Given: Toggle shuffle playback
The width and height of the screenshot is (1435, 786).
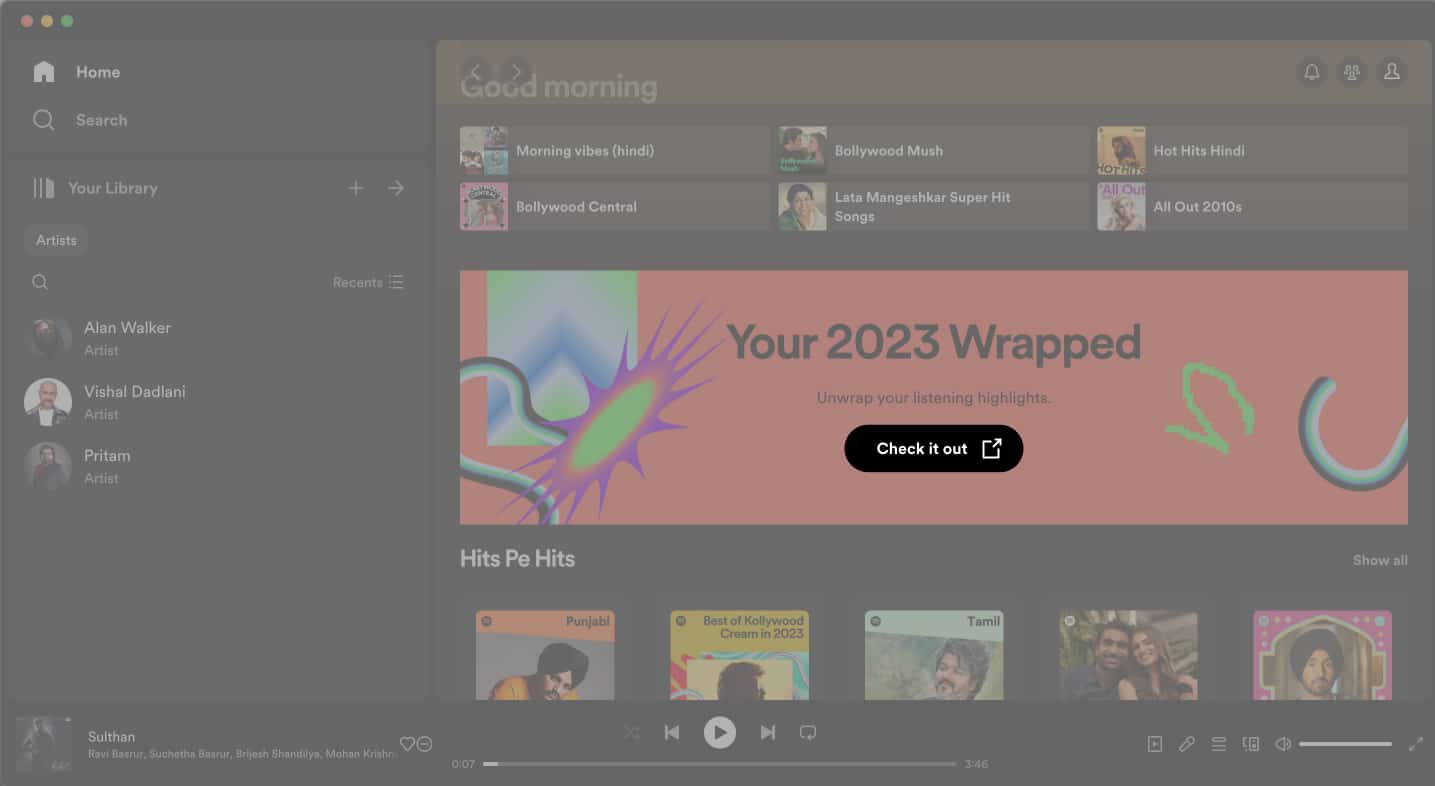Looking at the screenshot, I should (632, 733).
